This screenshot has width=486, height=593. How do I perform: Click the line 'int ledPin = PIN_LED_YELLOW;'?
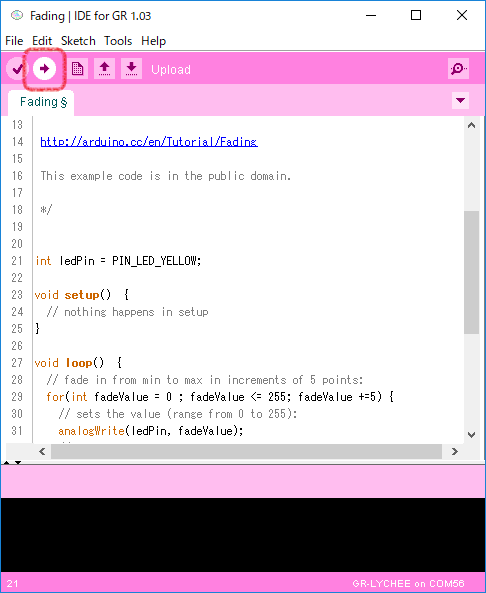pyautogui.click(x=118, y=261)
